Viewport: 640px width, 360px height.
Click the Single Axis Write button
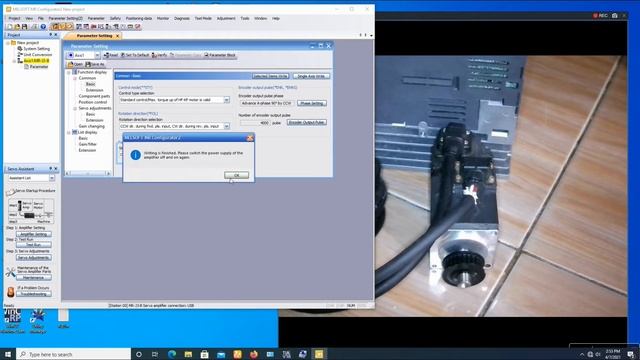pos(311,76)
